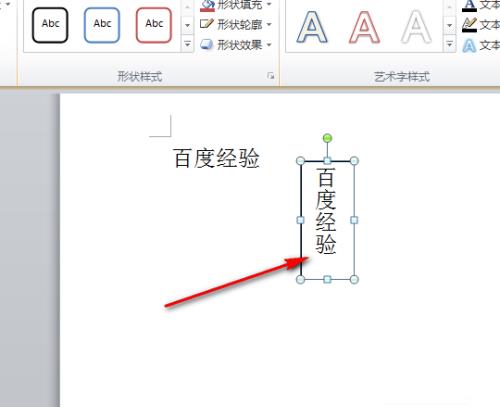Screen dimensions: 500x407
Task: Expand the full shape styles gallery
Action: tap(187, 44)
